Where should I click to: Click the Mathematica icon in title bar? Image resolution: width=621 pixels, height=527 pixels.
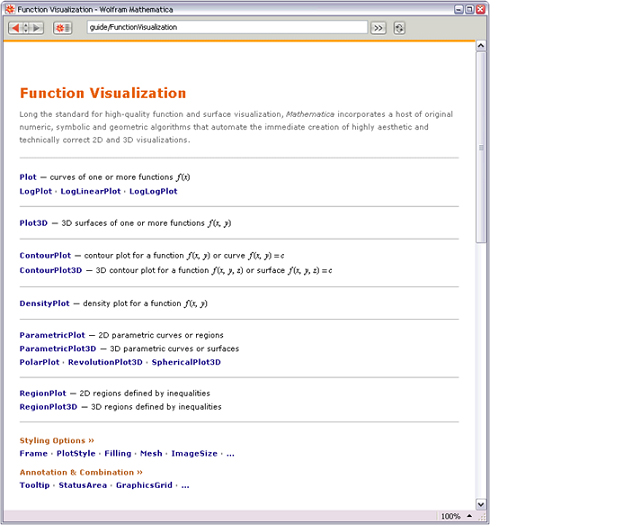[10, 10]
